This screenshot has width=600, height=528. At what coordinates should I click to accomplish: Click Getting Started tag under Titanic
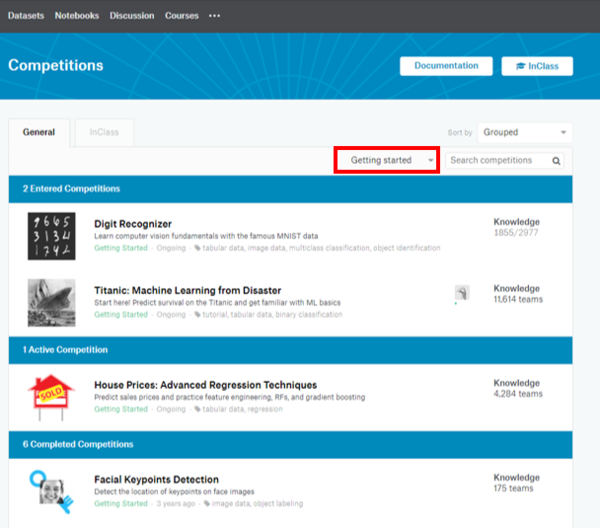[121, 315]
